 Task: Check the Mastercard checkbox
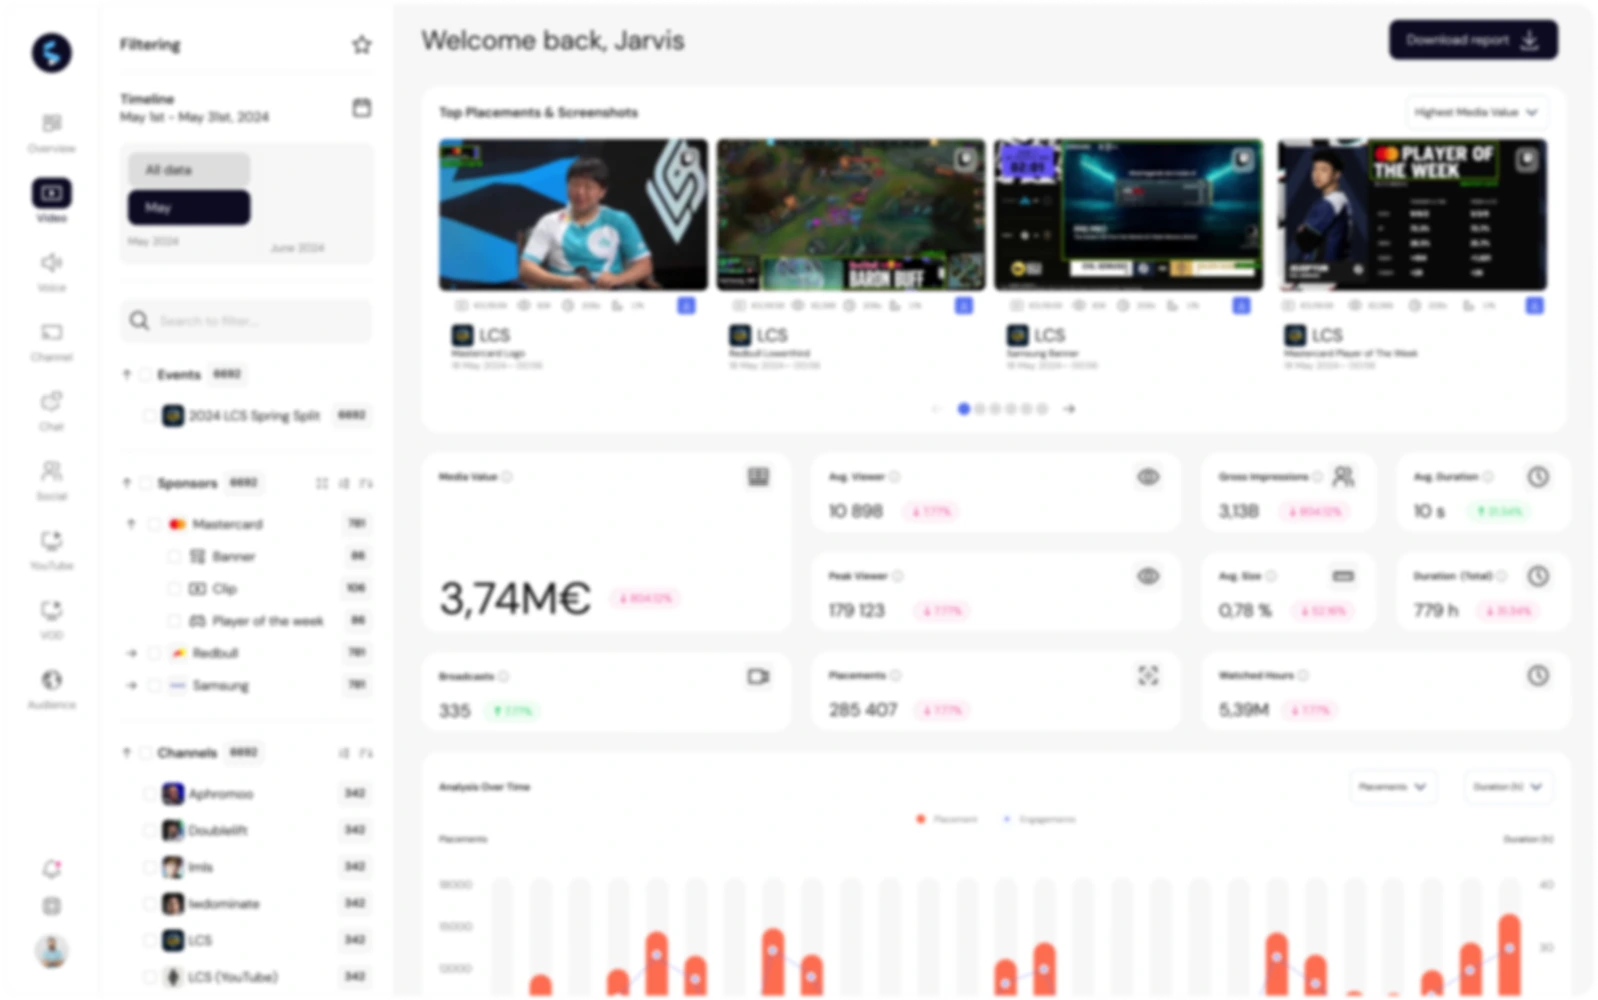click(154, 524)
